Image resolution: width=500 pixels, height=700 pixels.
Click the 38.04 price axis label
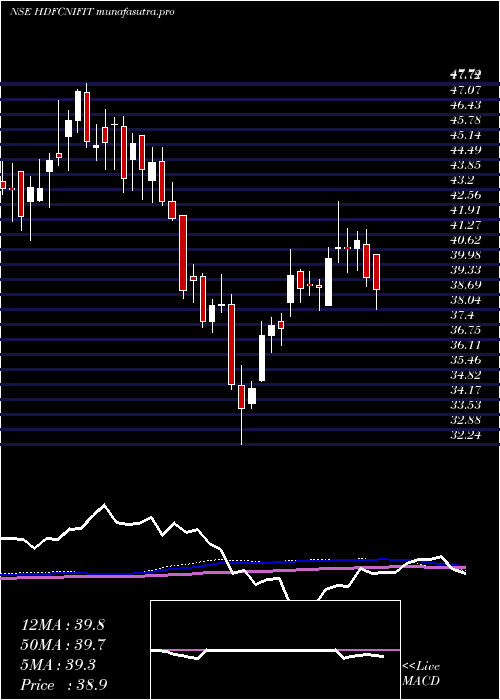click(x=466, y=300)
